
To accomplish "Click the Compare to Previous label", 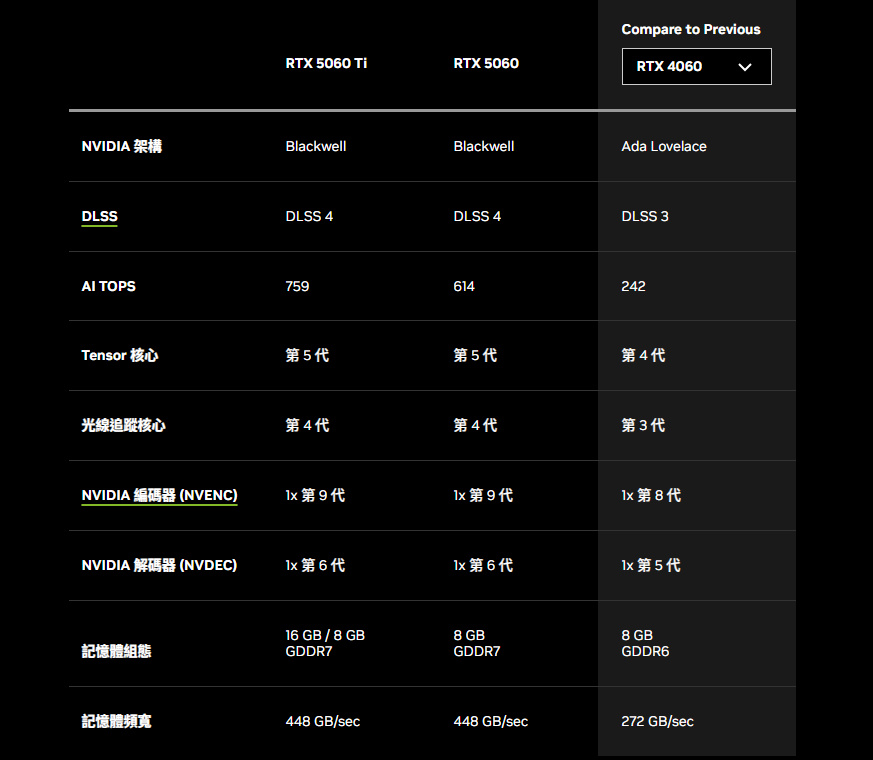I will pyautogui.click(x=691, y=29).
